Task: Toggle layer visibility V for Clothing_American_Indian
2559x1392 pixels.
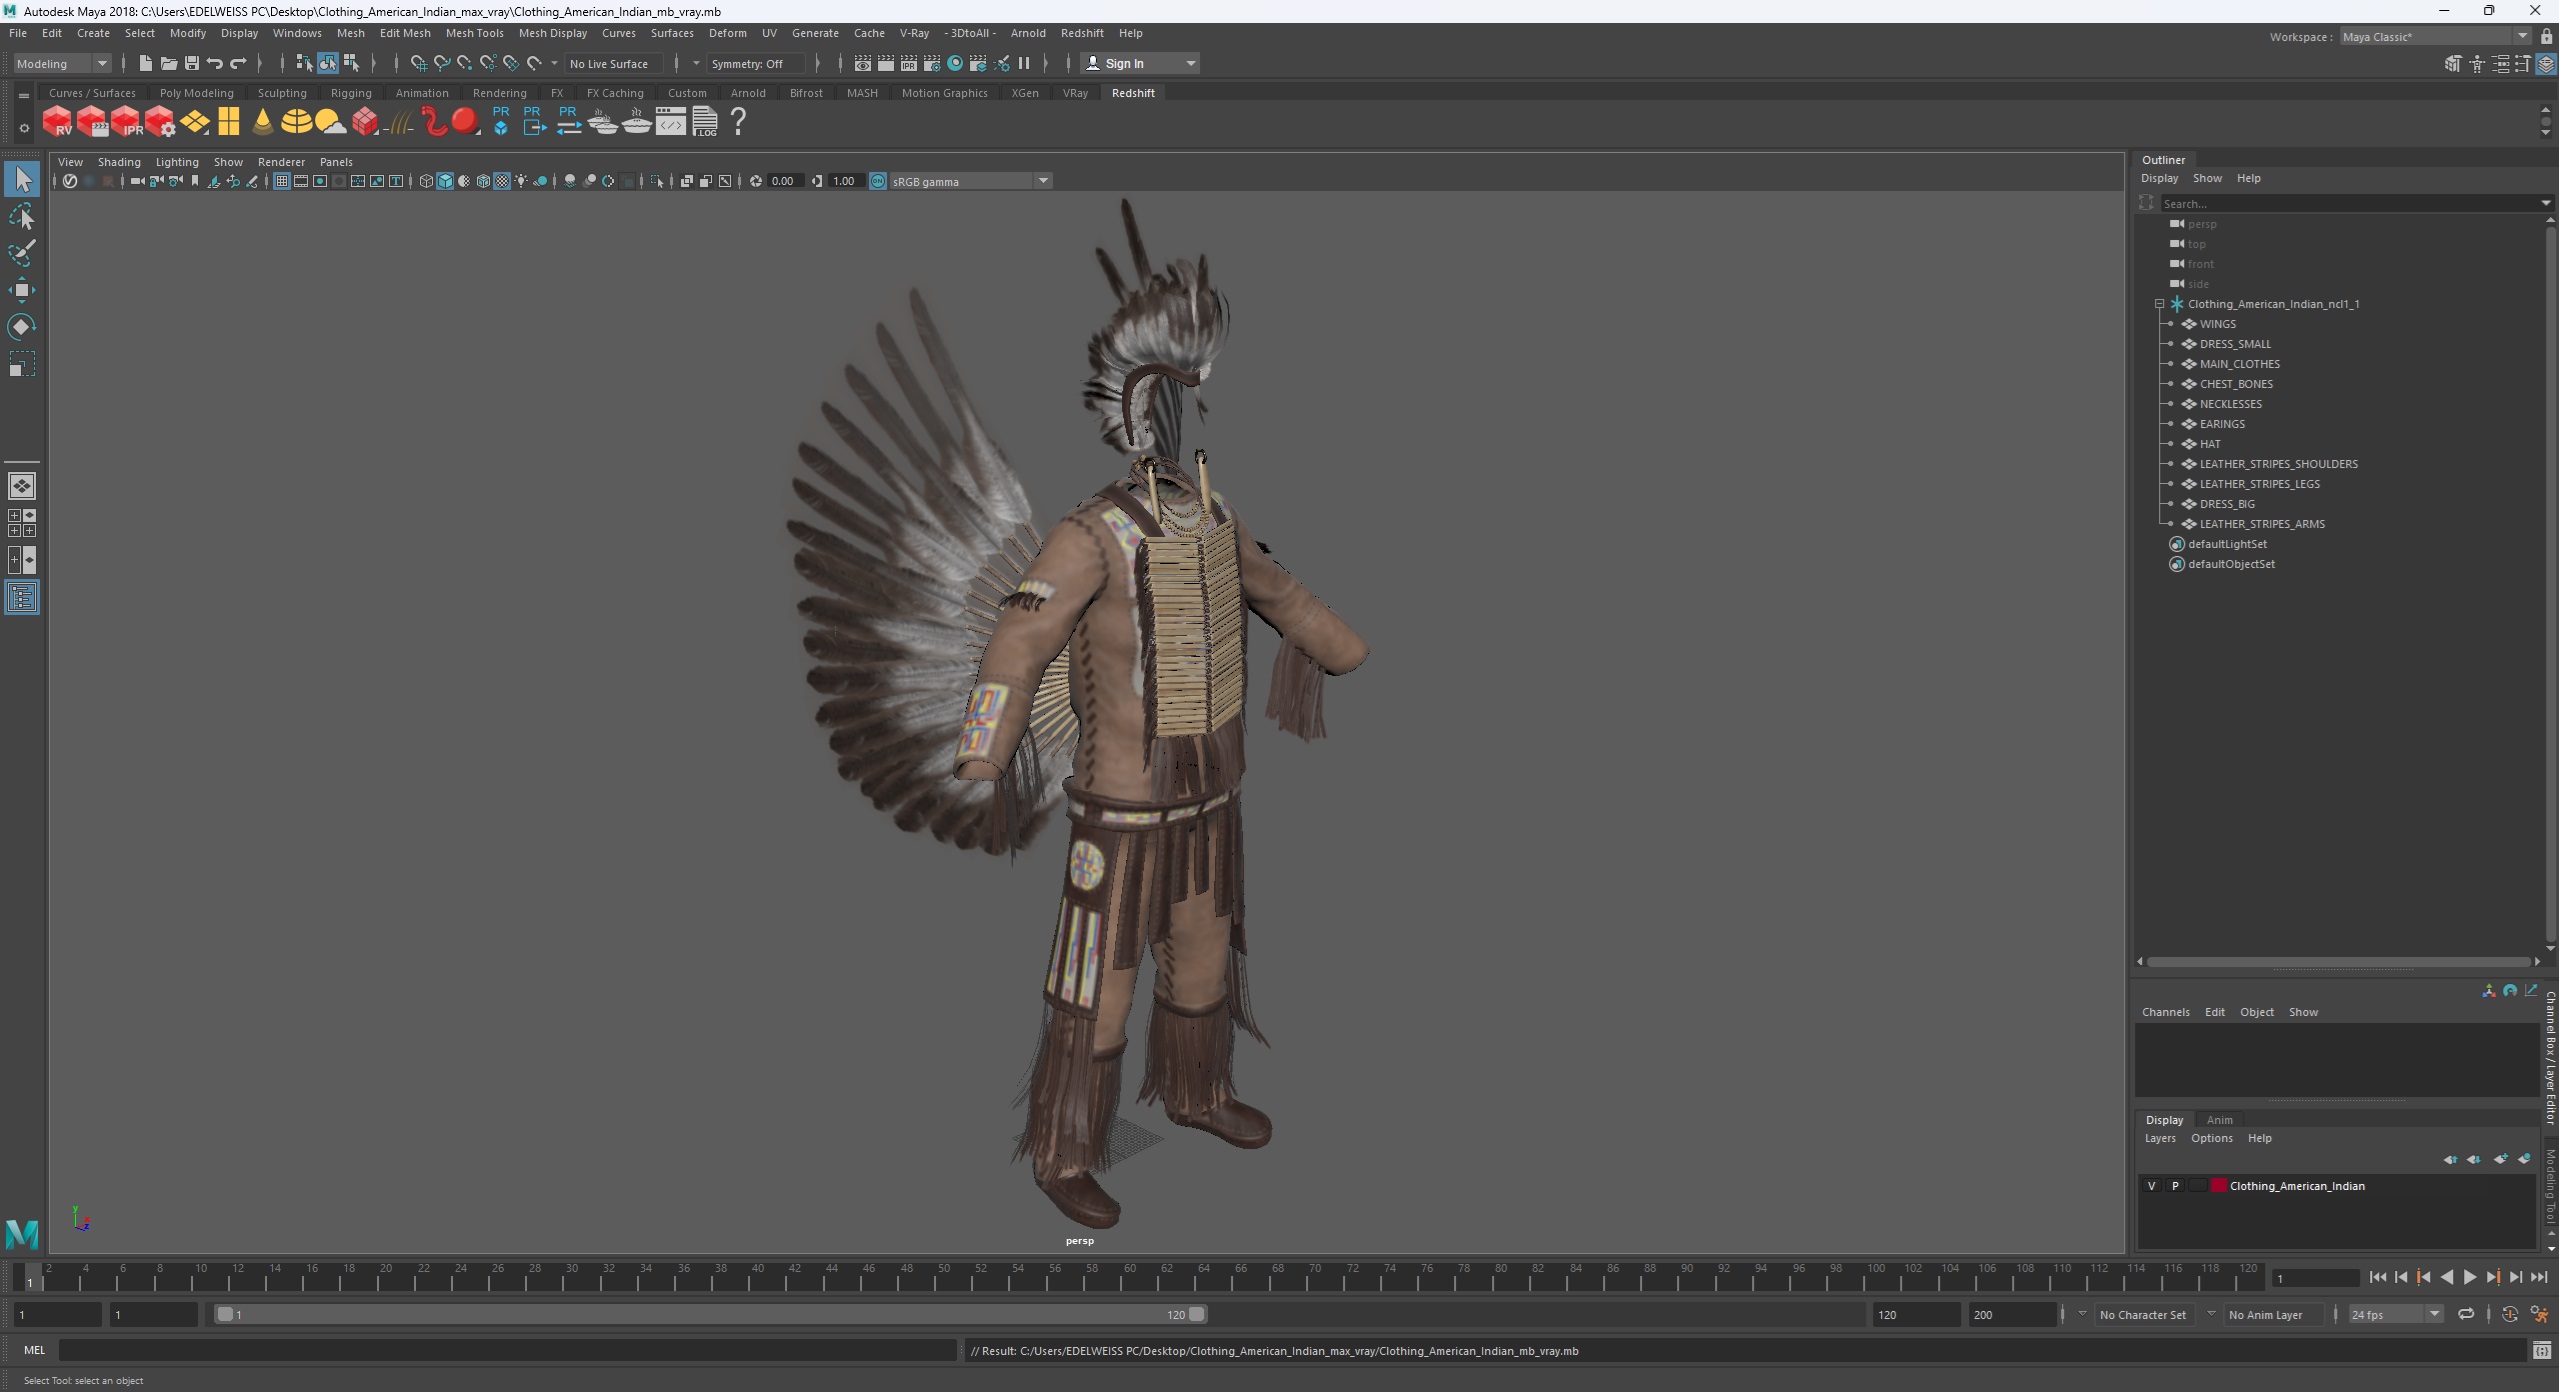Action: point(2152,1186)
